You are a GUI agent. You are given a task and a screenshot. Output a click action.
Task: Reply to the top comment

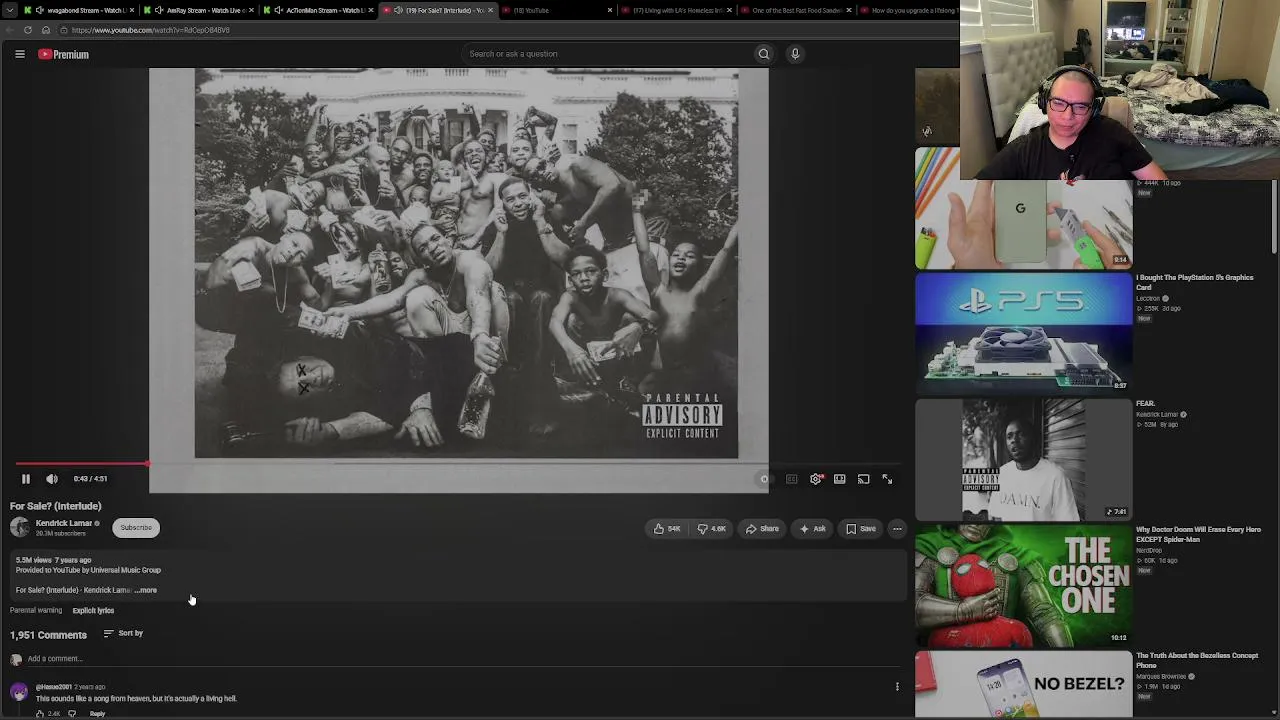(97, 714)
